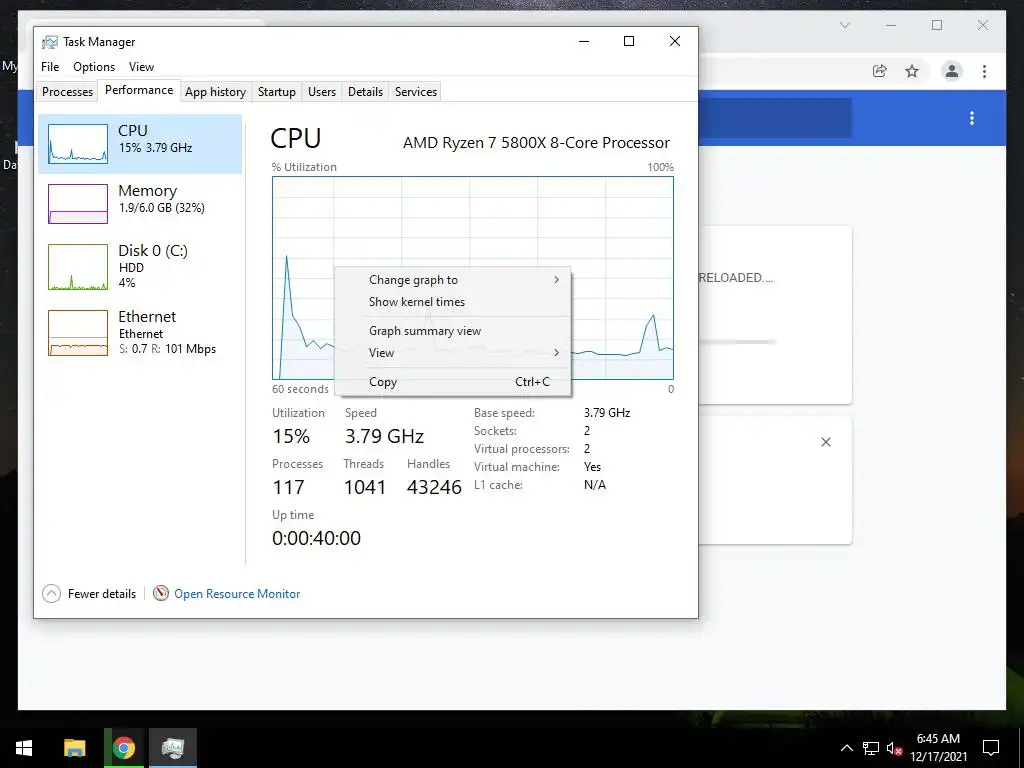Click the L1 cache N/A value

tap(595, 485)
